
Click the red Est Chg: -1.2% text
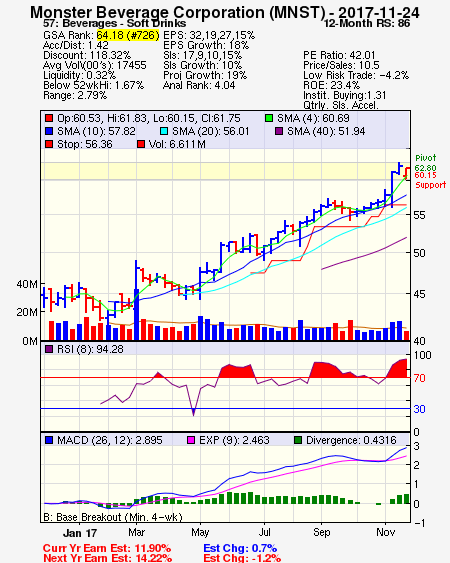point(242,558)
